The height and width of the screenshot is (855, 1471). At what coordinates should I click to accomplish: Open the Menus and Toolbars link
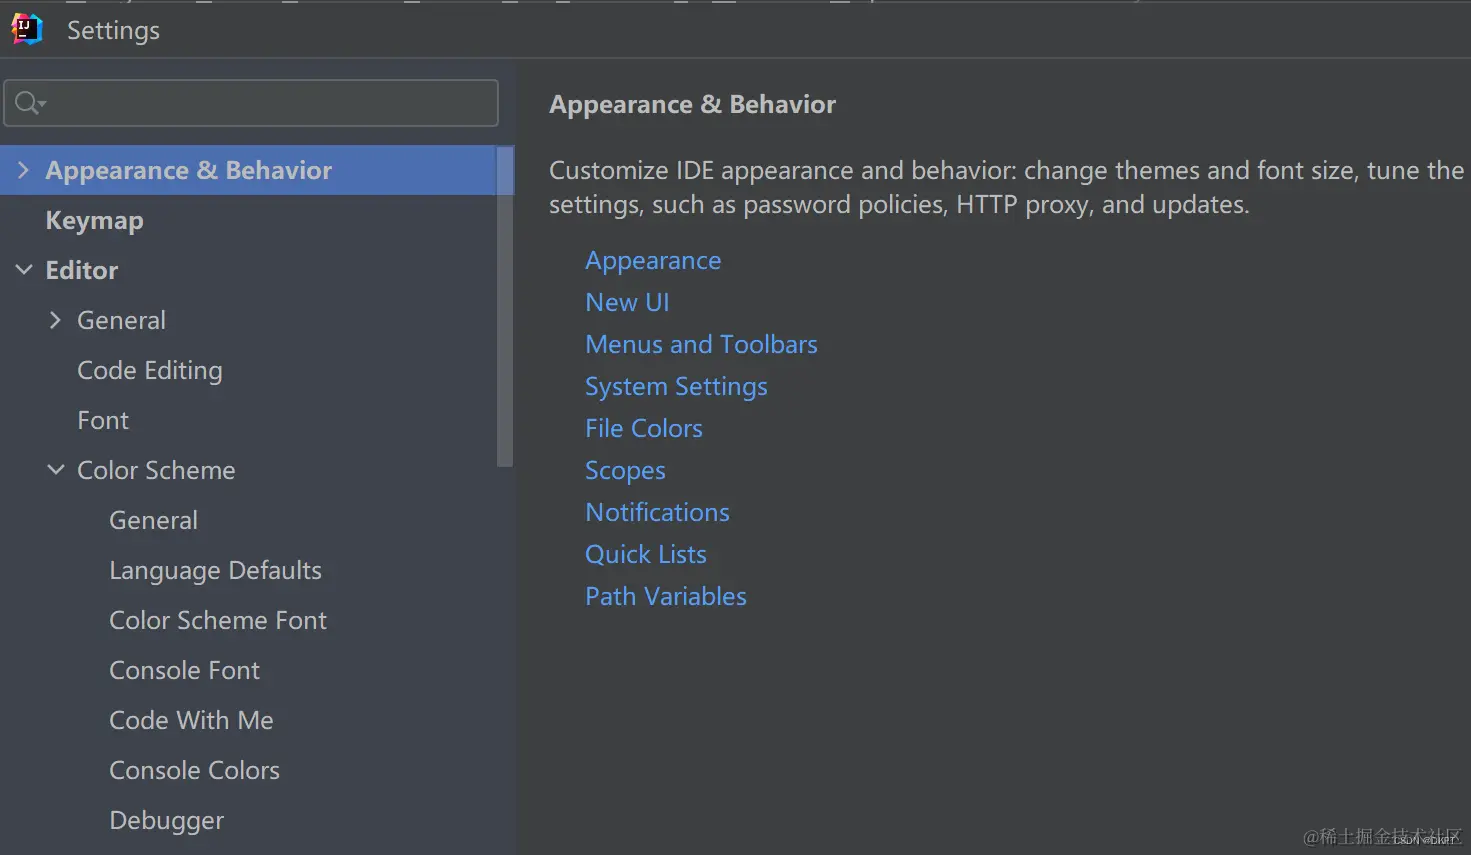tap(701, 345)
